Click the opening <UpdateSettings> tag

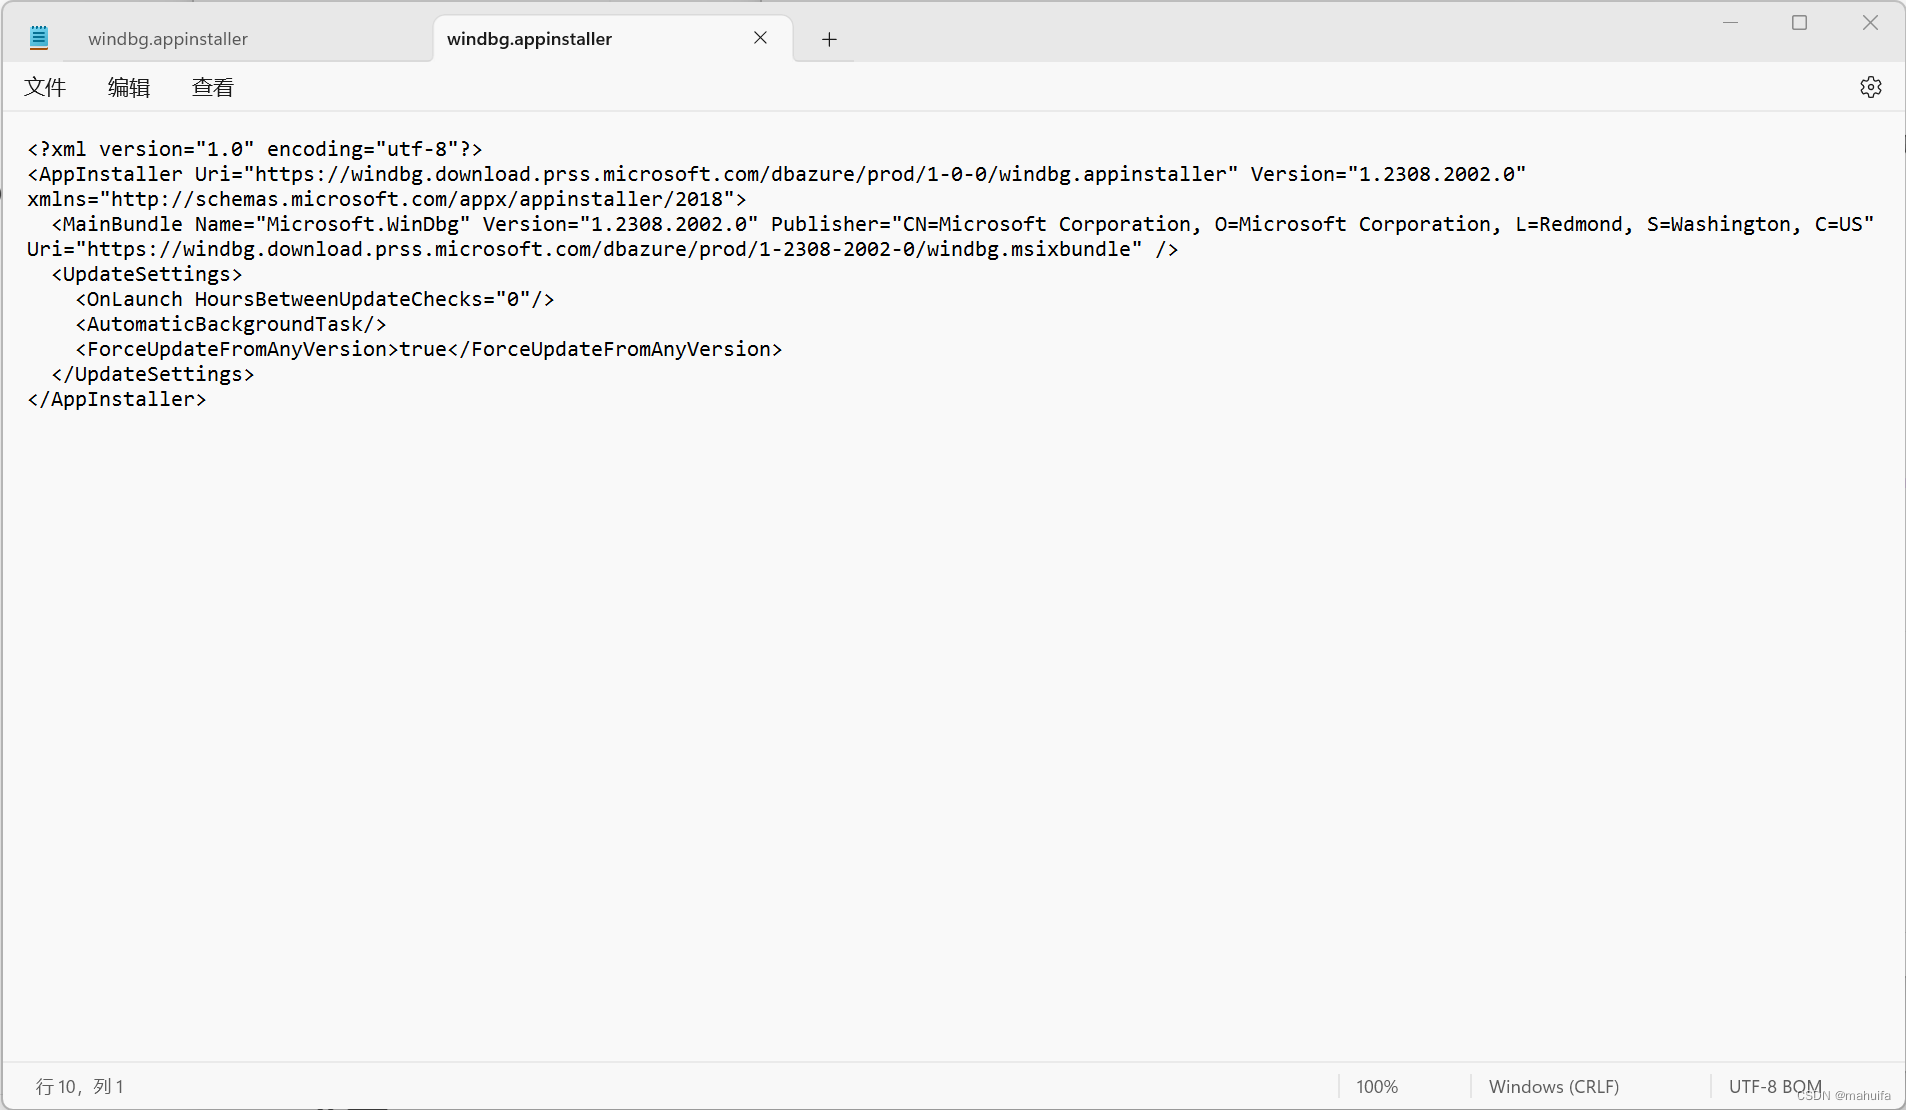[147, 274]
